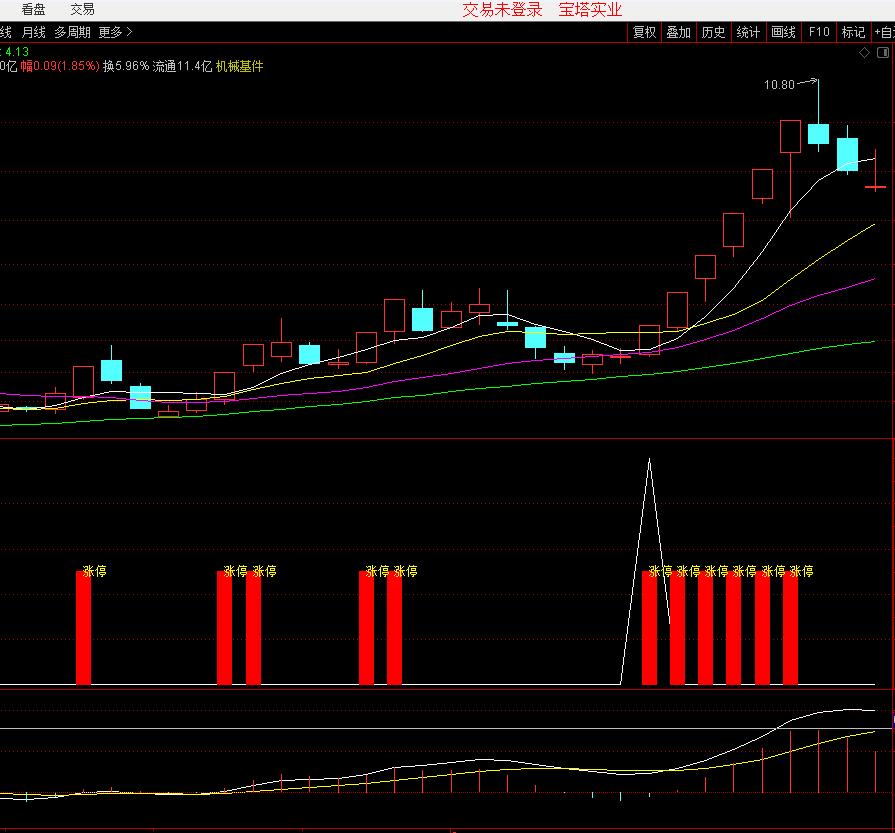The image size is (895, 833).
Task: Open the 看盘 menu
Action: click(33, 9)
